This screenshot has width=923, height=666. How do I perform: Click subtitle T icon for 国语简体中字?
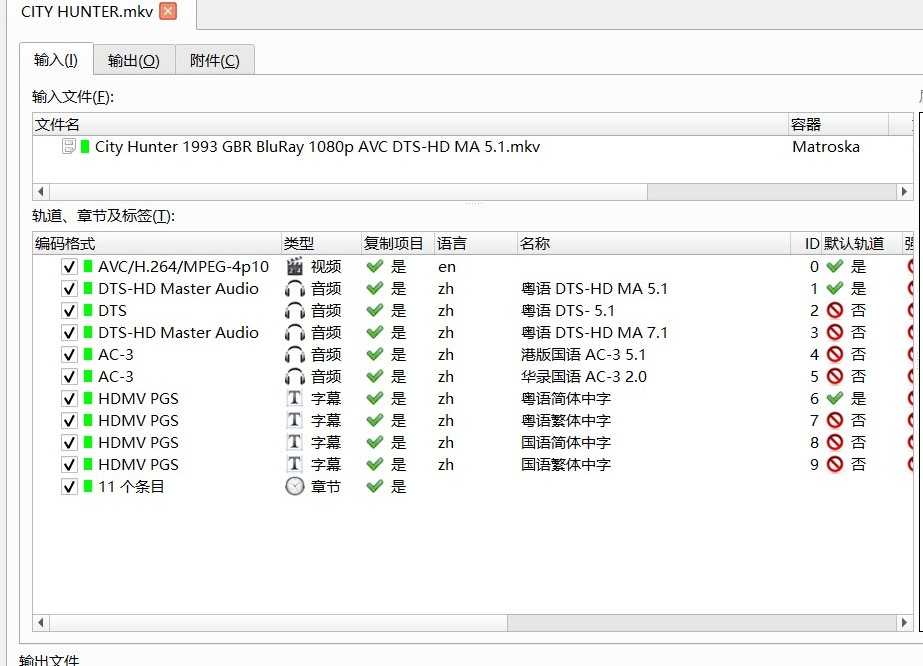pyautogui.click(x=294, y=442)
